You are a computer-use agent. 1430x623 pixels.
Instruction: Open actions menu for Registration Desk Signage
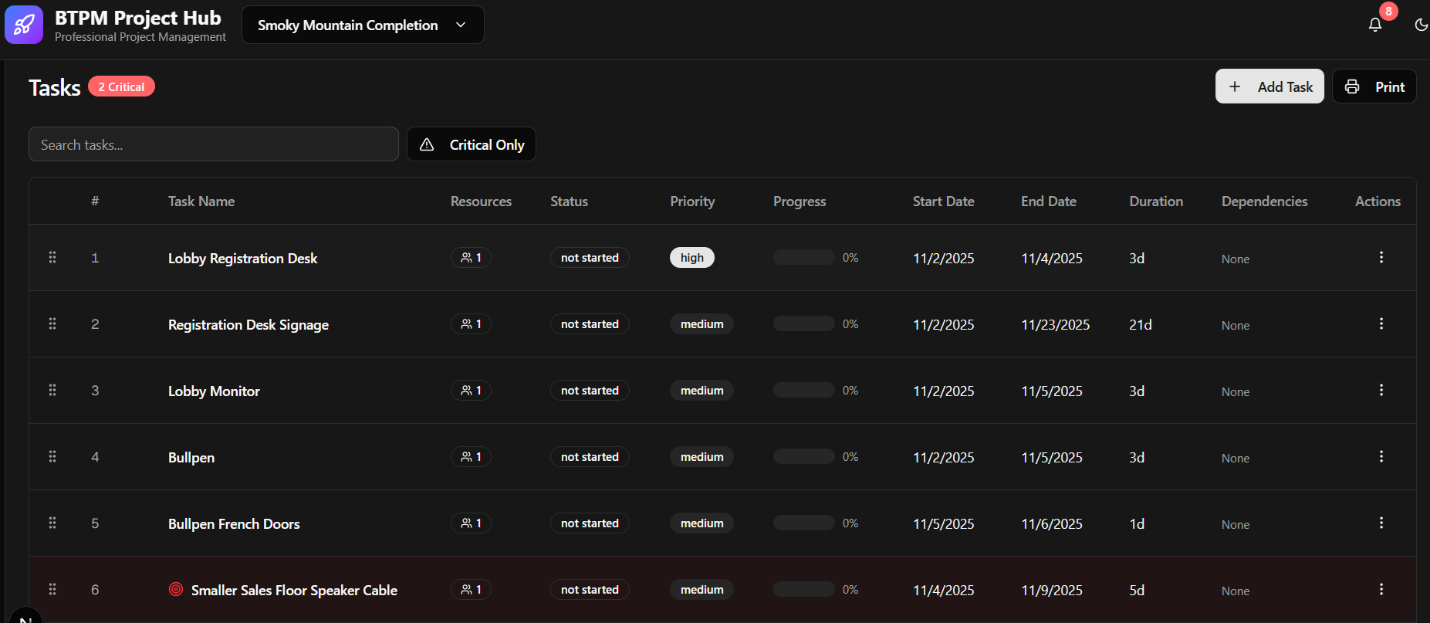[1381, 324]
